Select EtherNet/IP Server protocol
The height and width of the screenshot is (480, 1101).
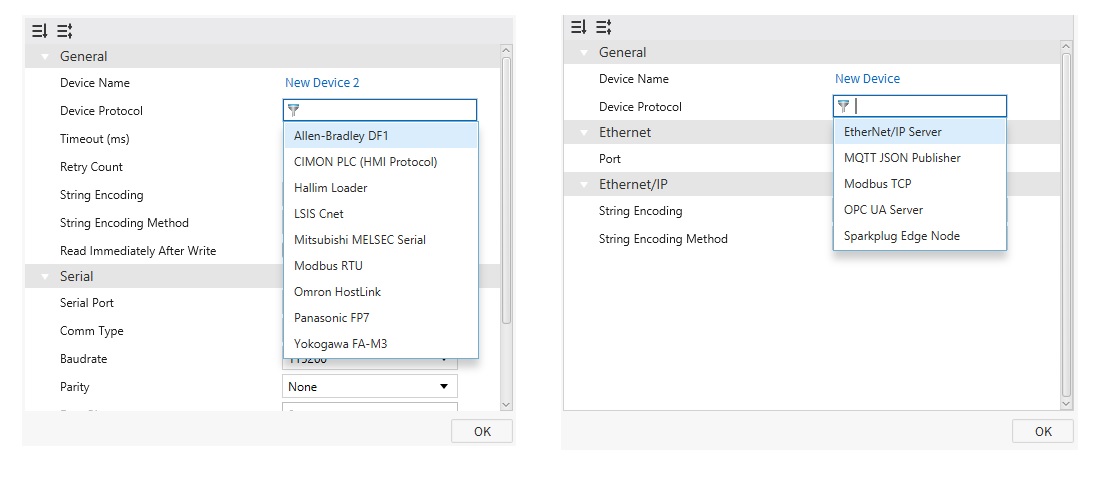pos(920,131)
